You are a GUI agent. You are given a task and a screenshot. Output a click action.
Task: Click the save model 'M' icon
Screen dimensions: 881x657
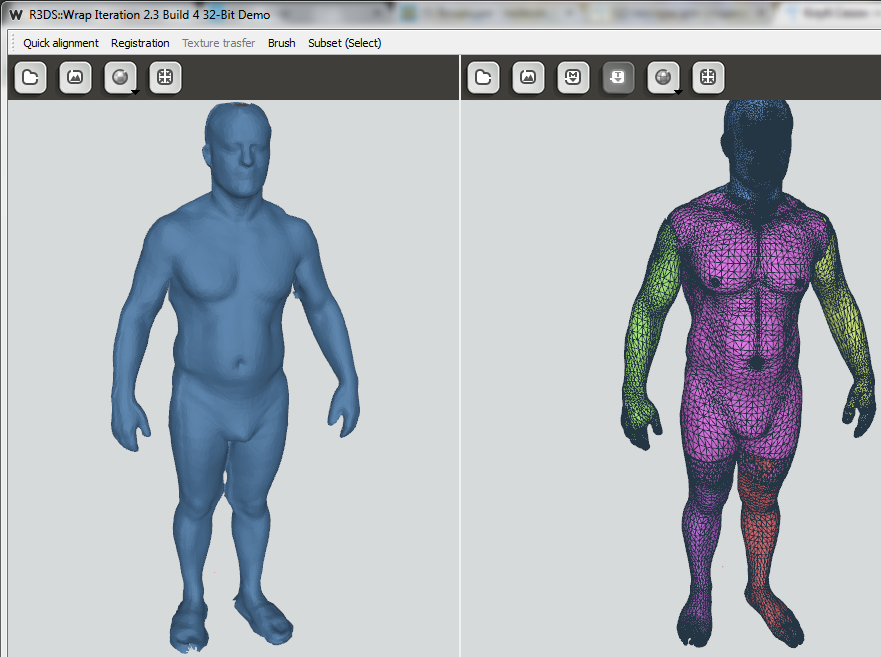(573, 78)
